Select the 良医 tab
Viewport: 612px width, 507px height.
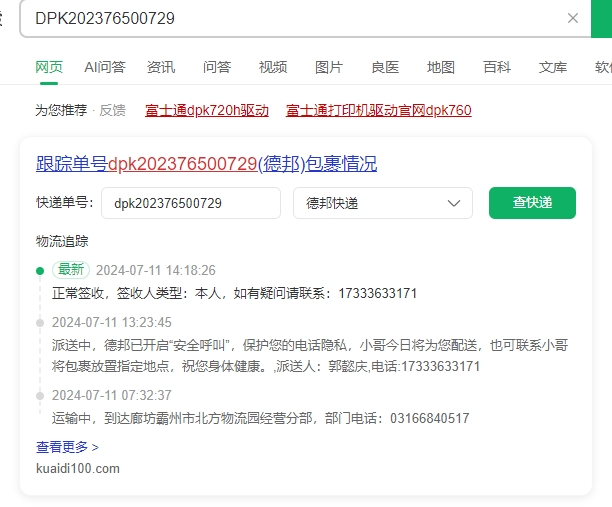click(385, 67)
